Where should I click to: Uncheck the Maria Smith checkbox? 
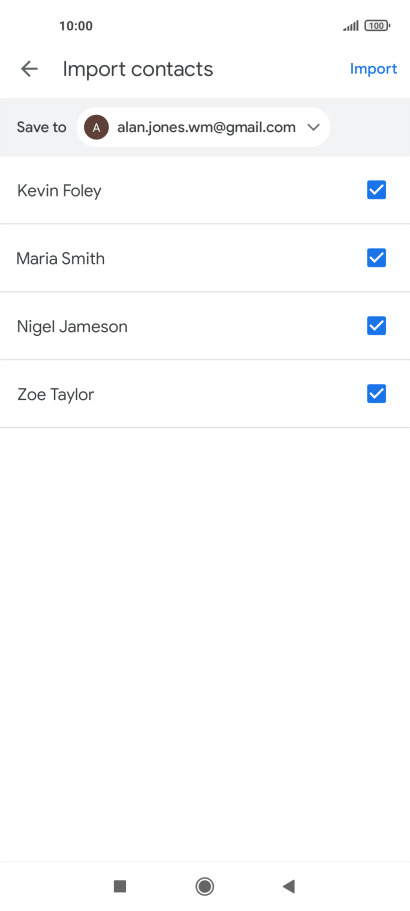pyautogui.click(x=376, y=258)
